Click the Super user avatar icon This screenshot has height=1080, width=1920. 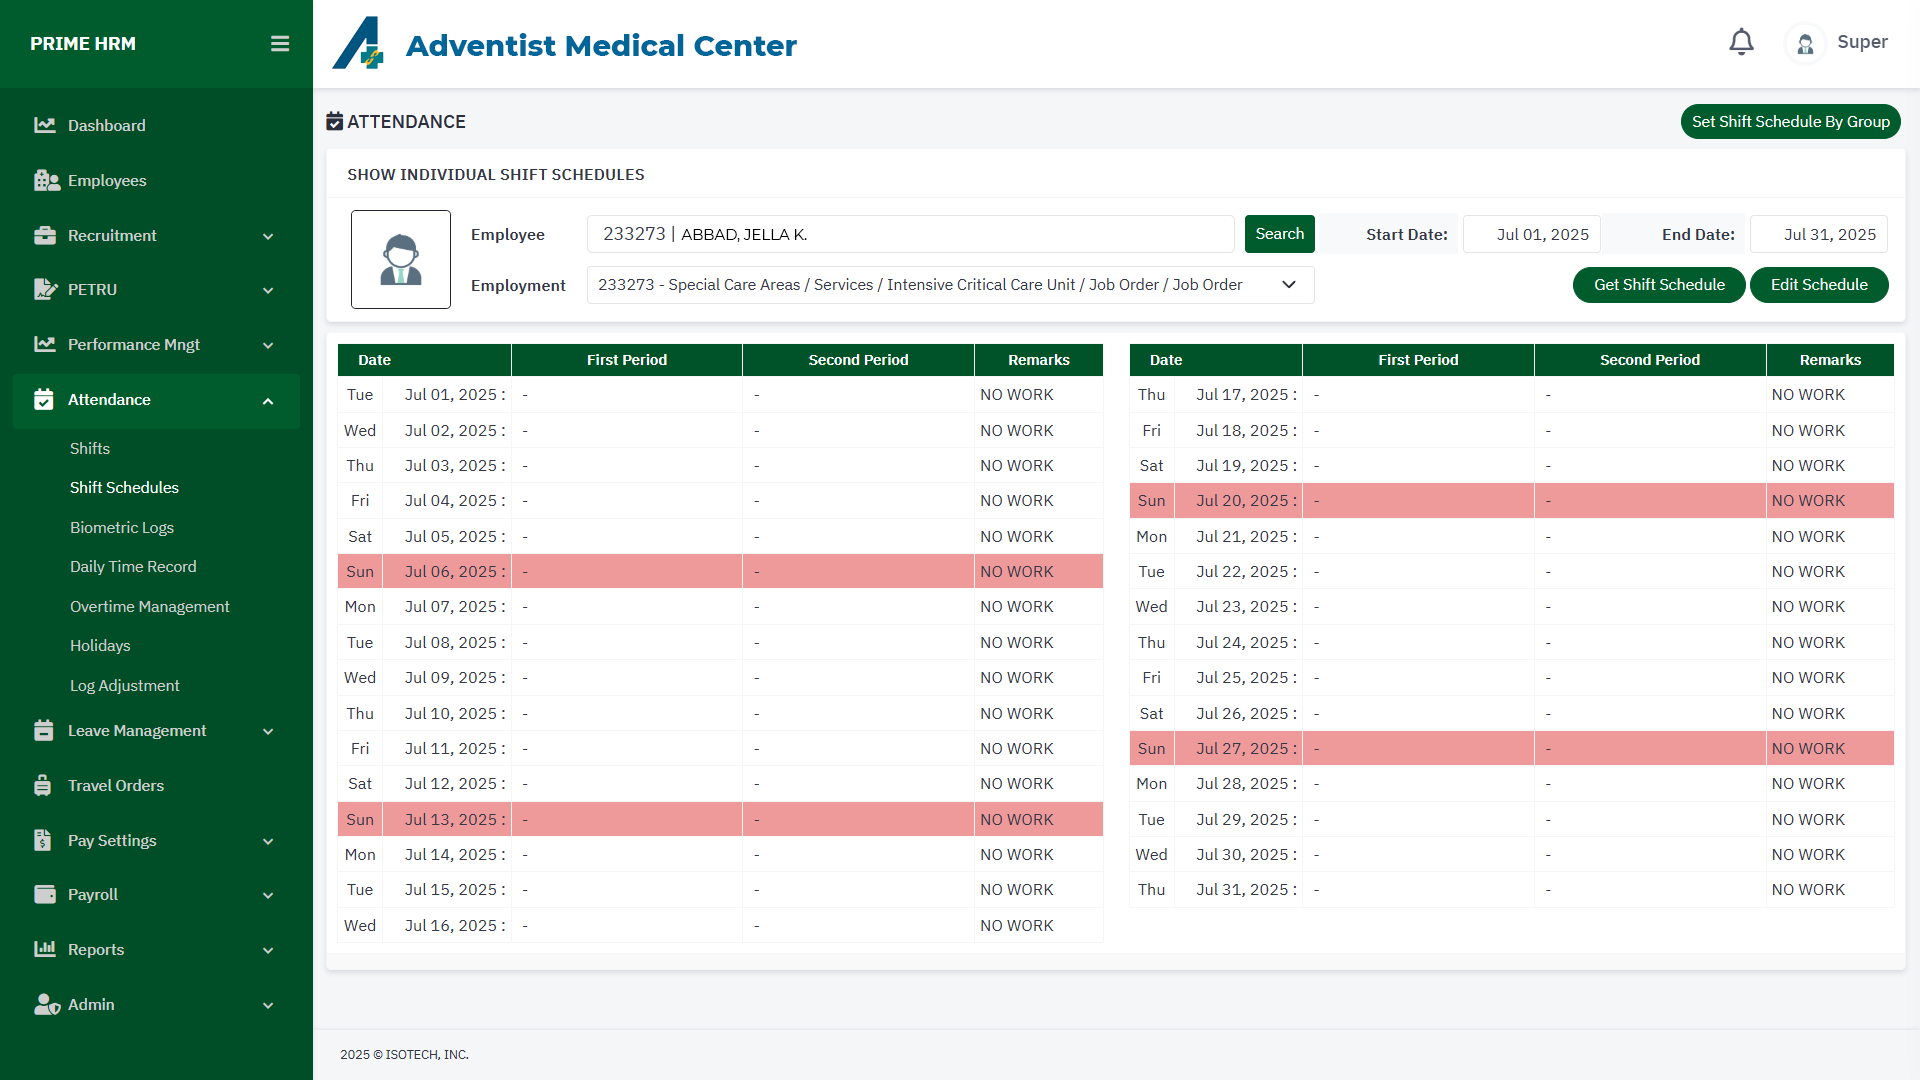1805,44
